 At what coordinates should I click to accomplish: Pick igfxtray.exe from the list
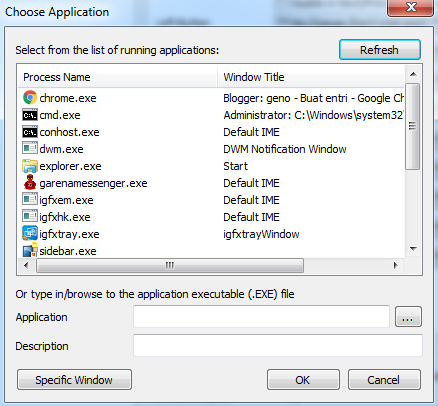tap(69, 234)
